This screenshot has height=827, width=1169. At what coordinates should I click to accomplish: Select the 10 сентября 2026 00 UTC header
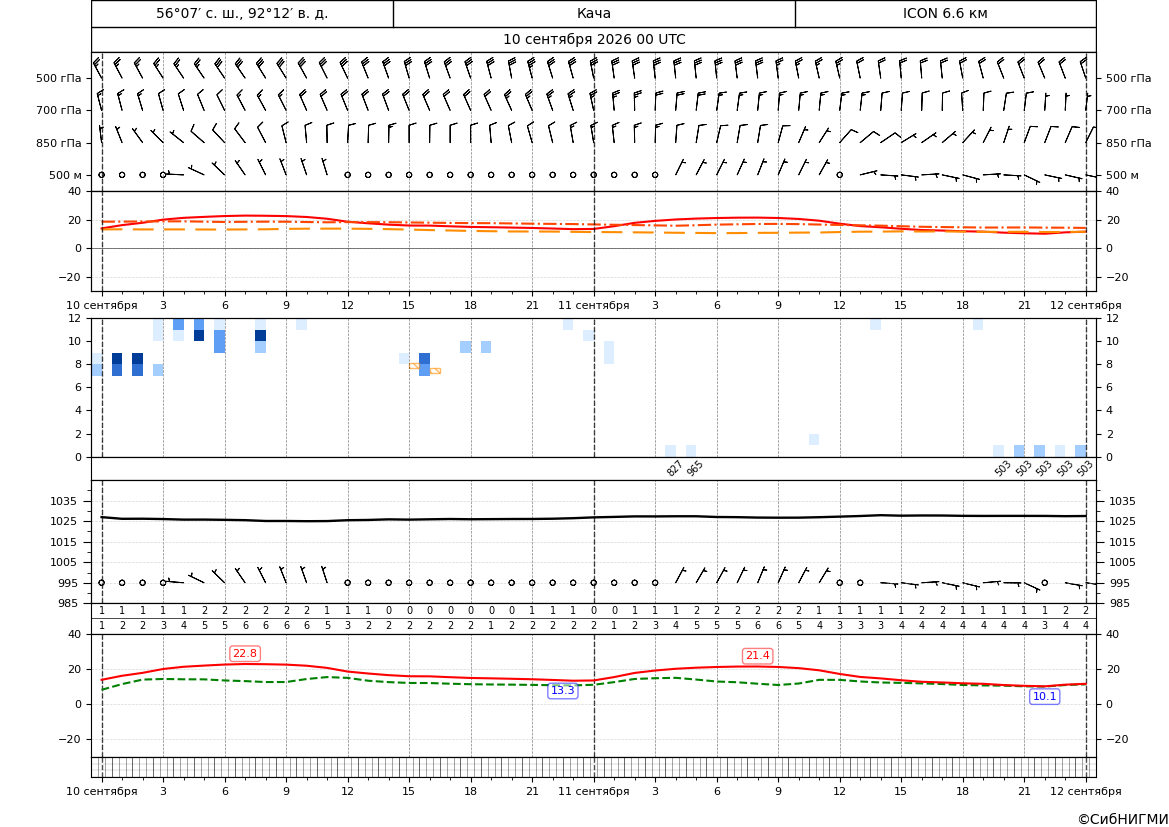point(594,40)
